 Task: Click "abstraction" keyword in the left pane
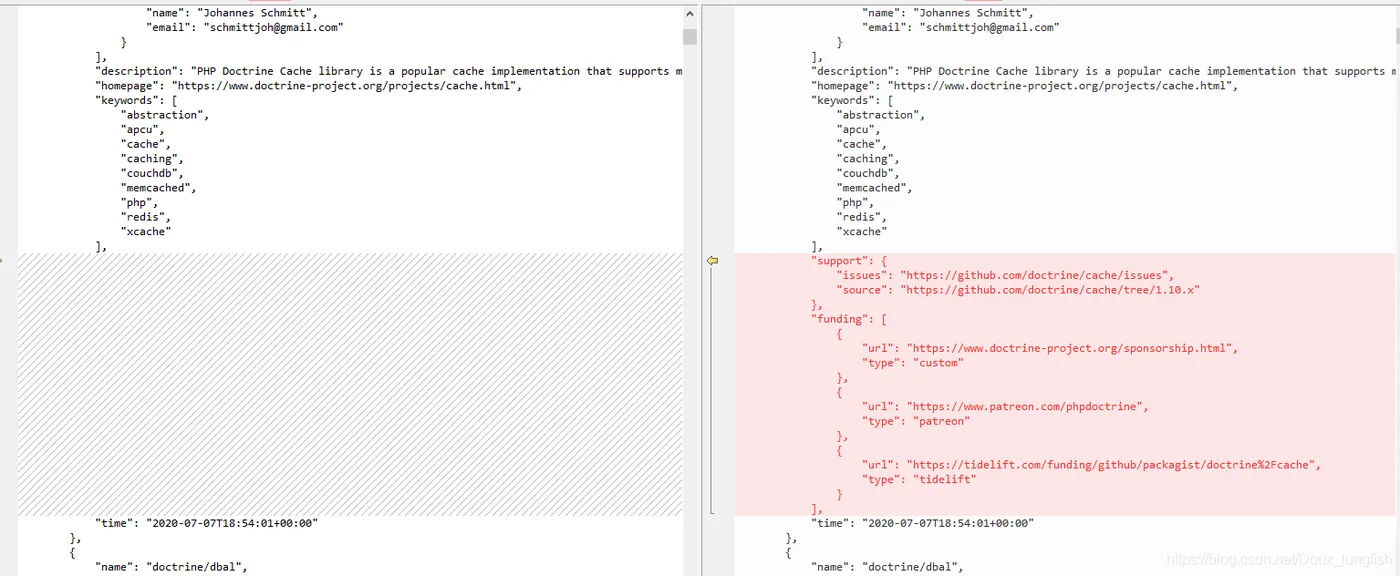pyautogui.click(x=166, y=115)
